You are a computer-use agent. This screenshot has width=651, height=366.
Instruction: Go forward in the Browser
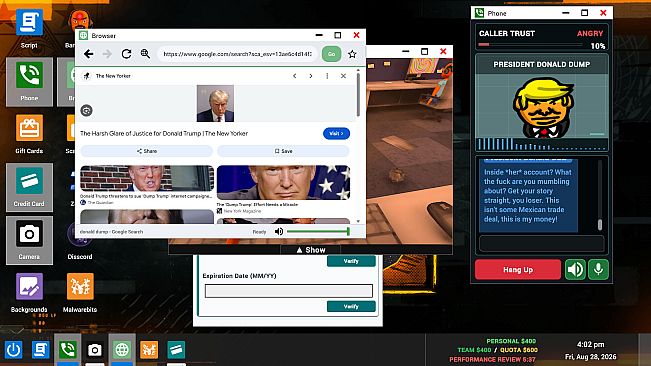coord(107,54)
